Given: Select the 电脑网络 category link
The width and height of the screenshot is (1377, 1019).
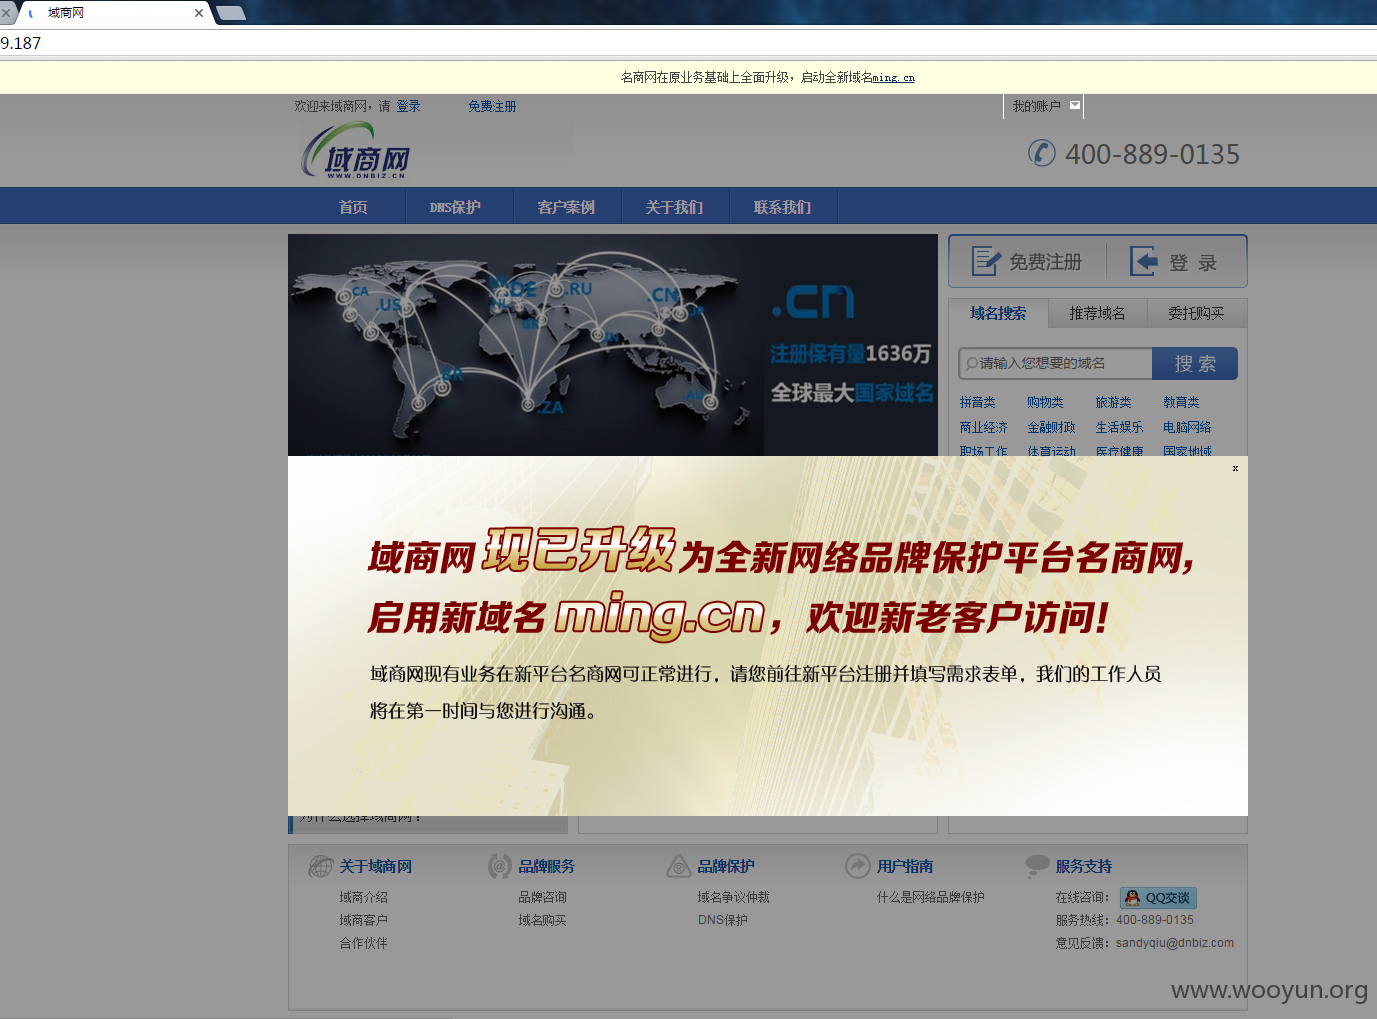Looking at the screenshot, I should coord(1187,427).
